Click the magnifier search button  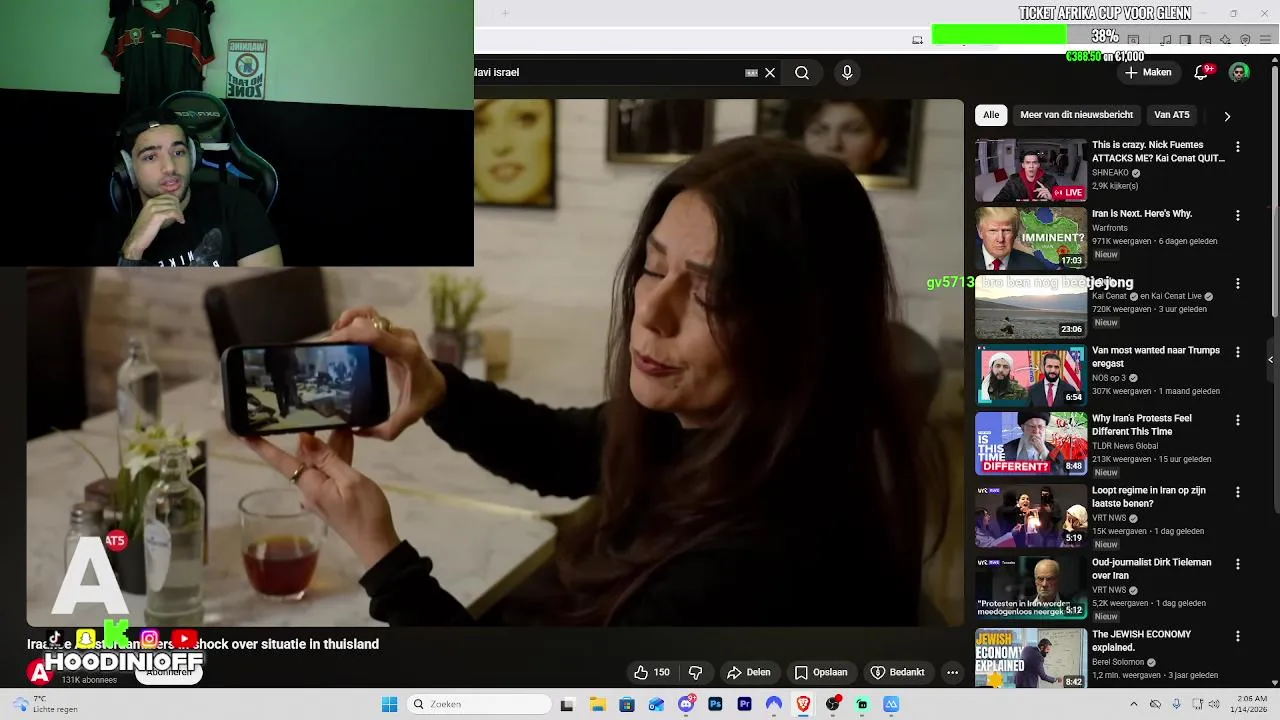pyautogui.click(x=802, y=73)
